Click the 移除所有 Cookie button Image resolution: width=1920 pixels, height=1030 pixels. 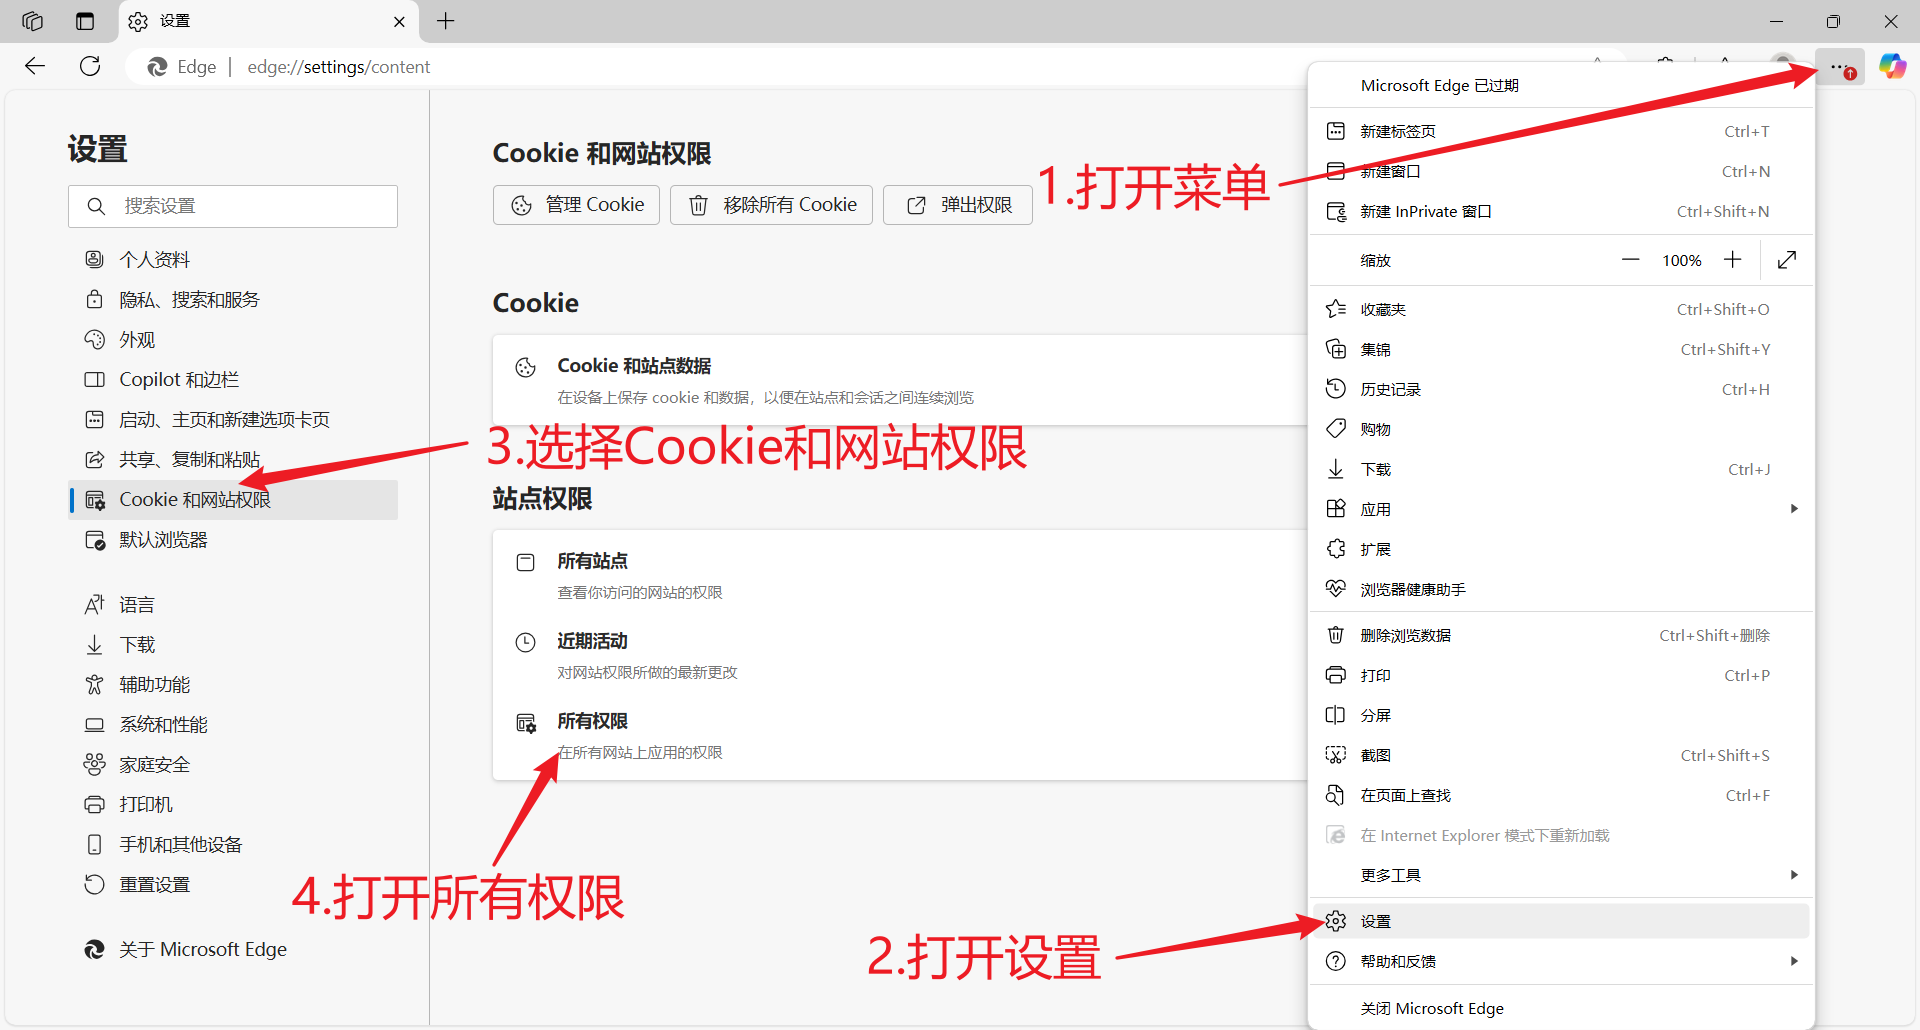(771, 204)
